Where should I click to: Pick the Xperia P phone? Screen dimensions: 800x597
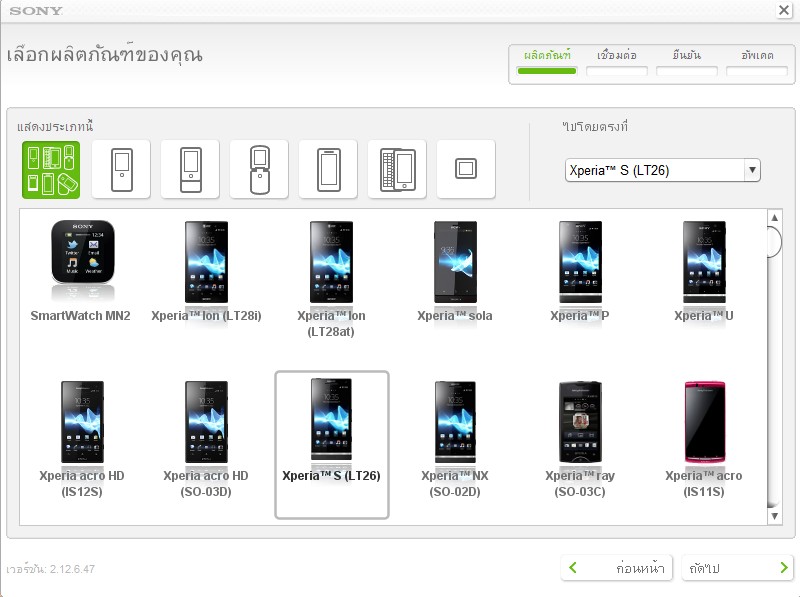click(x=580, y=262)
